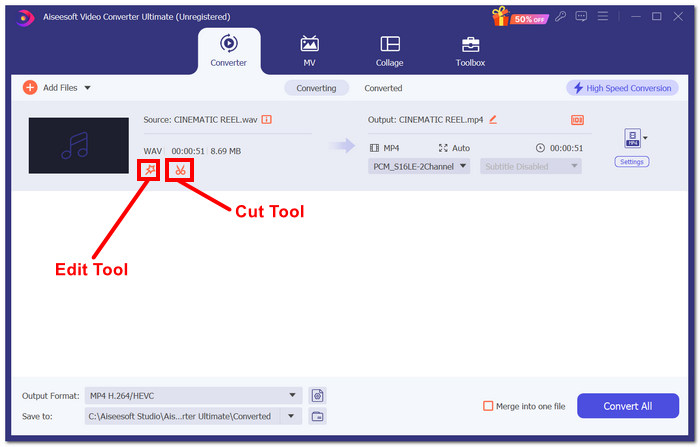This screenshot has width=700, height=447.
Task: Switch to the Converted tab
Action: tap(383, 88)
